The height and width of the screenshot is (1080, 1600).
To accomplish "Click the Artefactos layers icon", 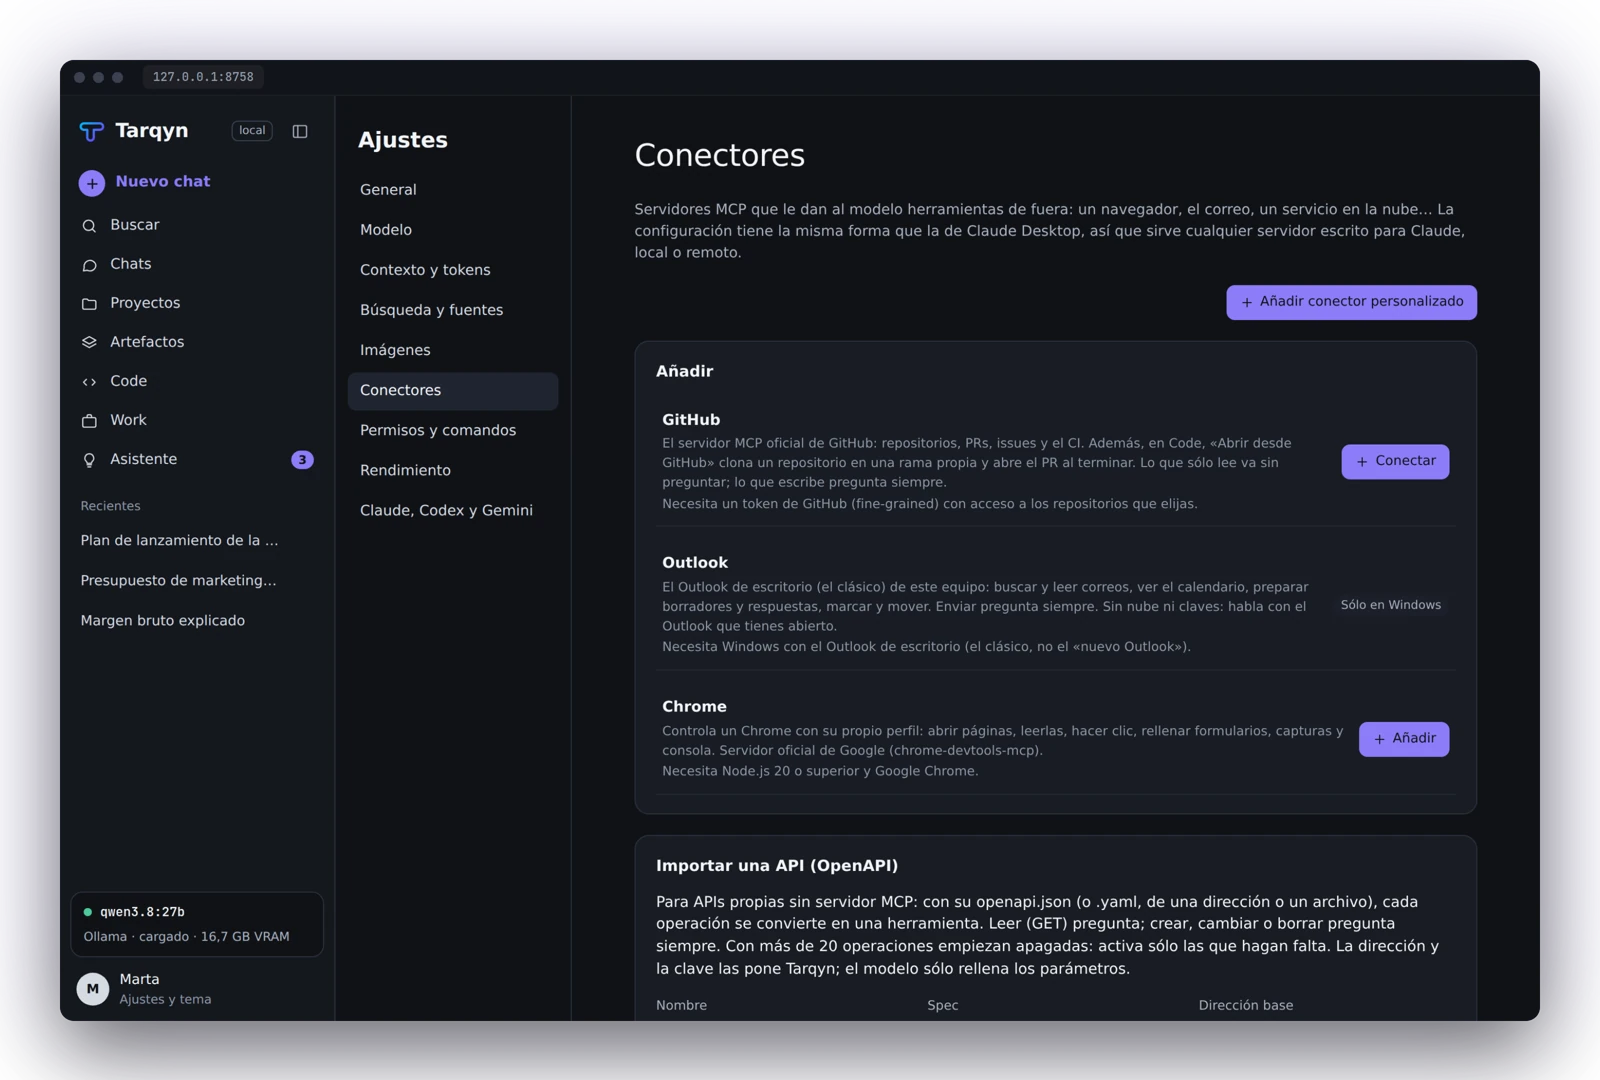I will point(89,343).
